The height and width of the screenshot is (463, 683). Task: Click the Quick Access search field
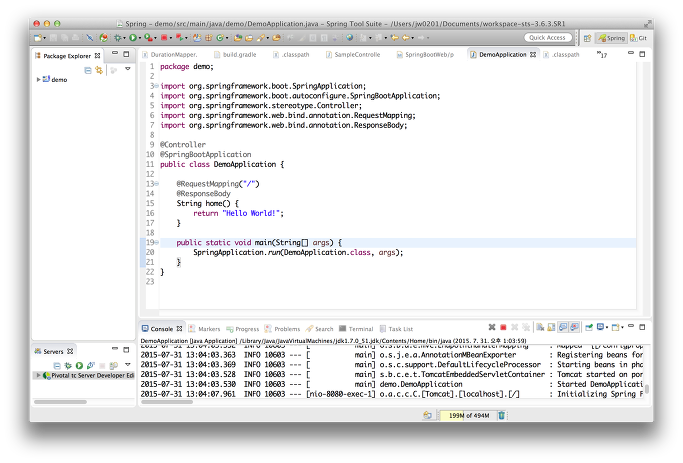pos(548,38)
